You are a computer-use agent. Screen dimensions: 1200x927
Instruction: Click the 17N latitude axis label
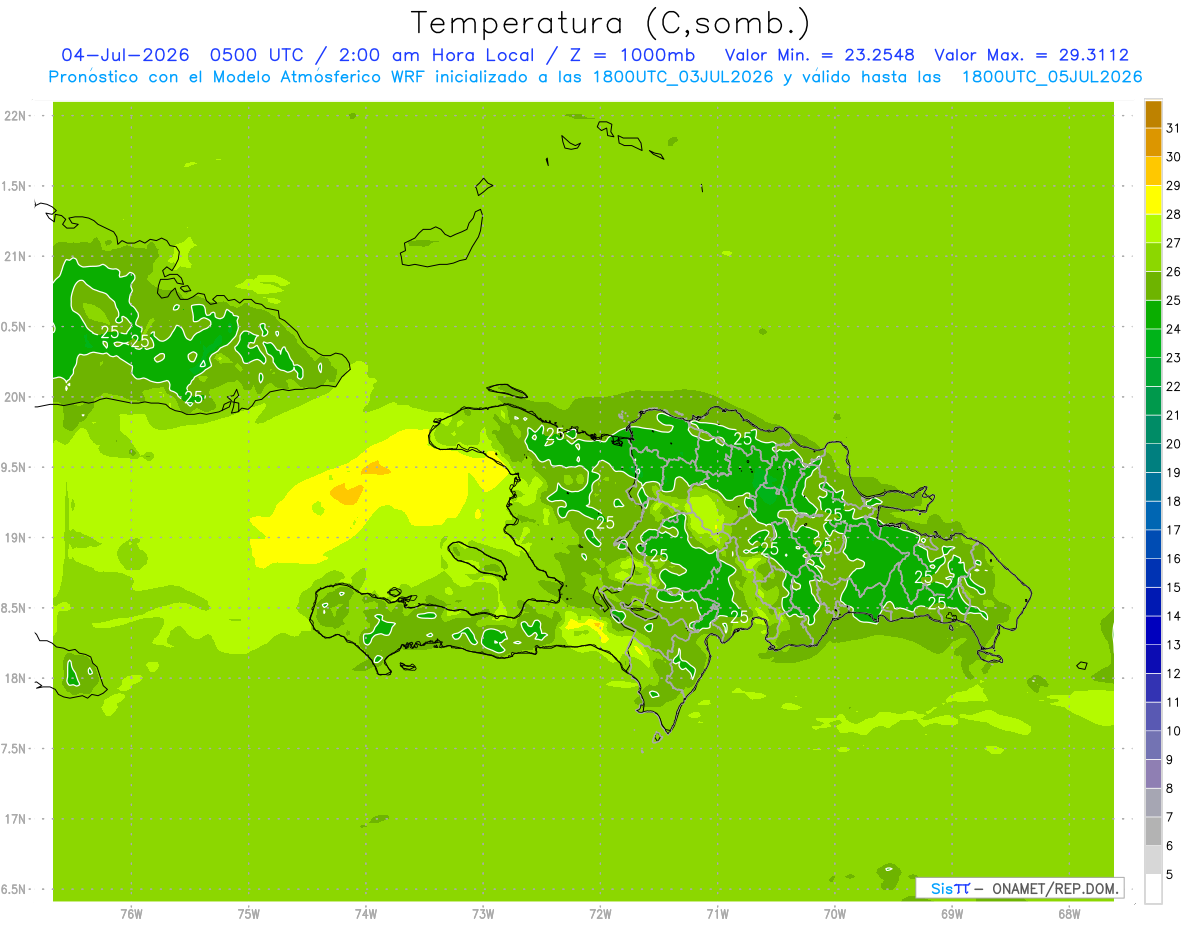coord(16,819)
